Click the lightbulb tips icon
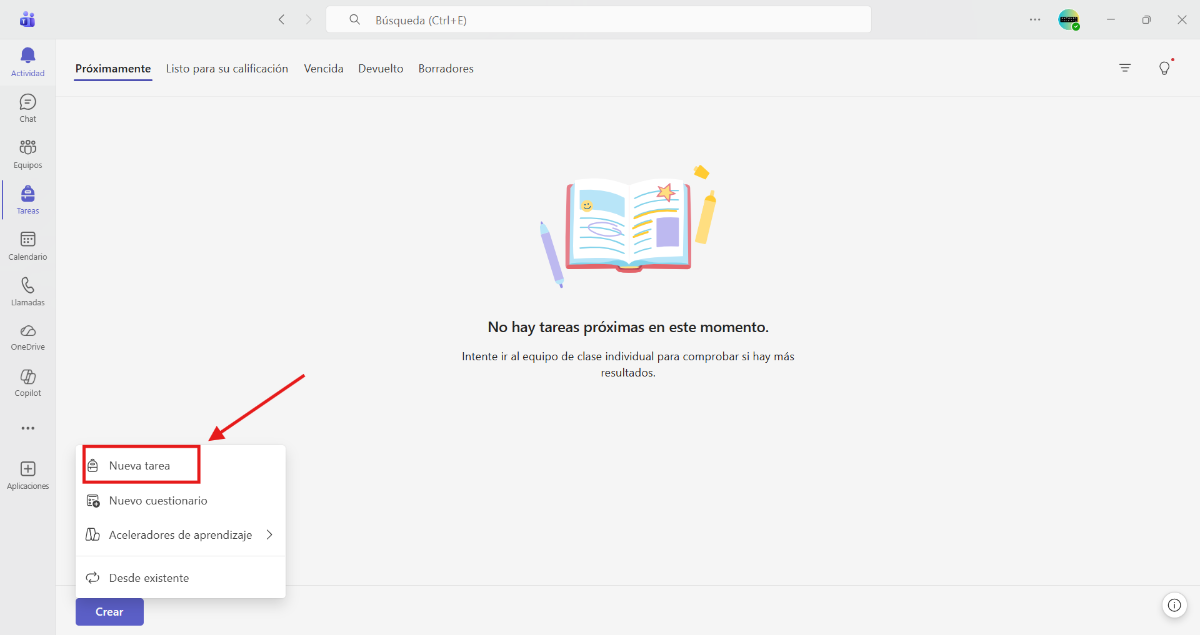Image resolution: width=1200 pixels, height=635 pixels. (1164, 68)
